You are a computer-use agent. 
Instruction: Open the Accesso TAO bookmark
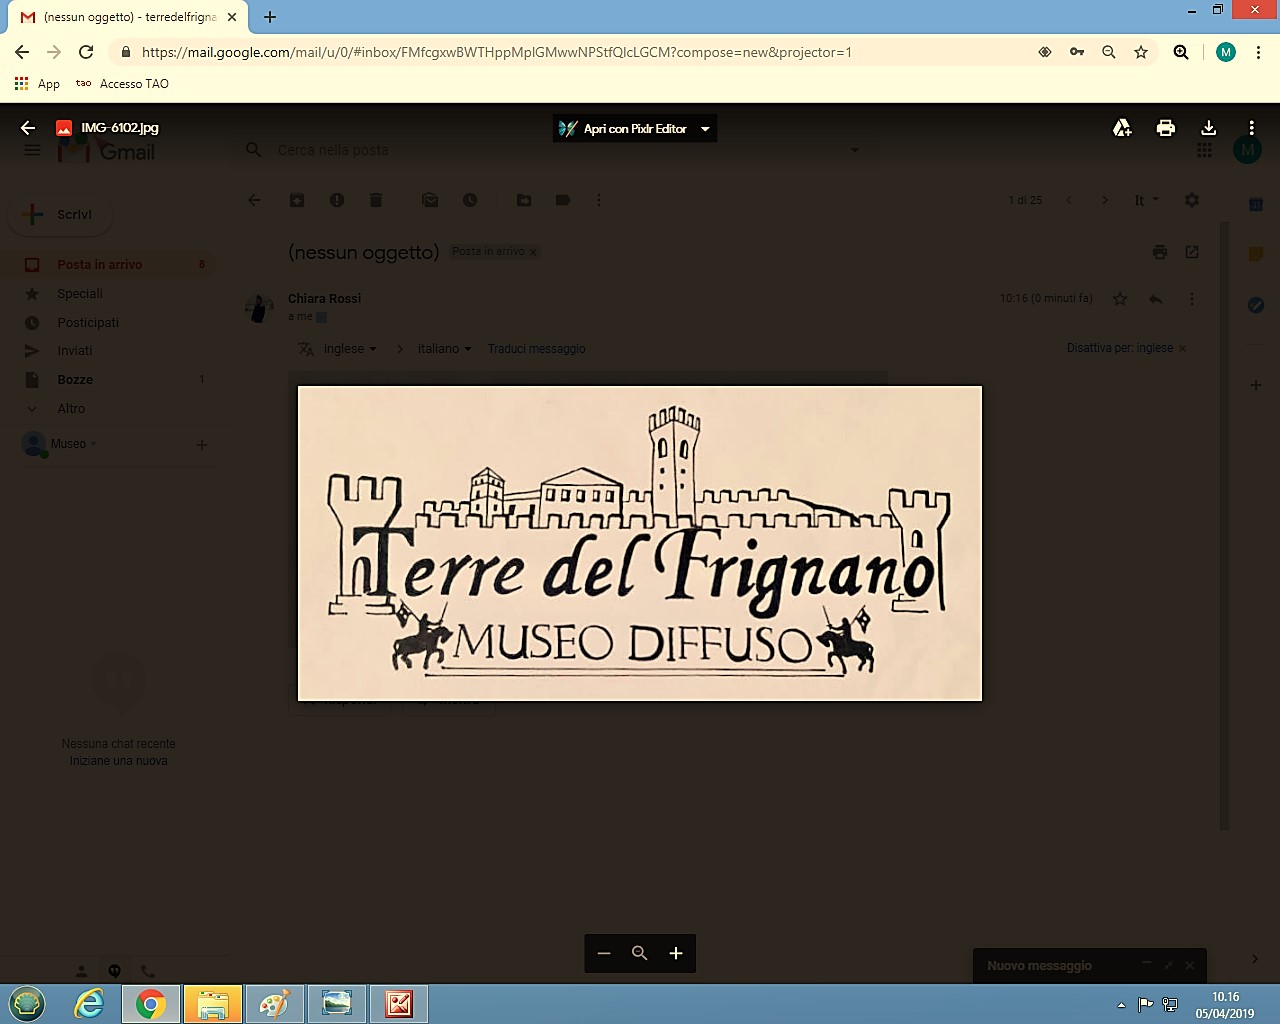point(123,84)
